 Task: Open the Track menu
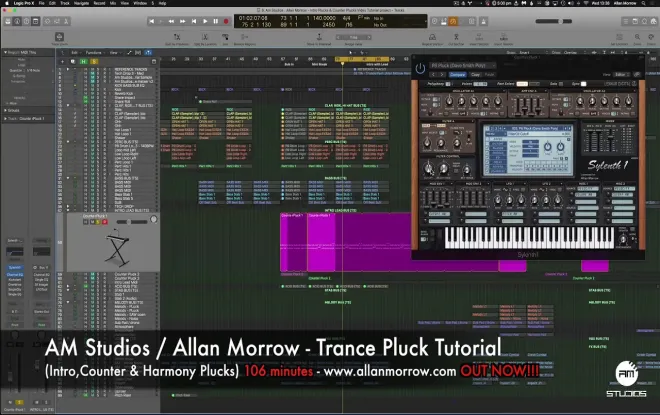tap(65, 3)
